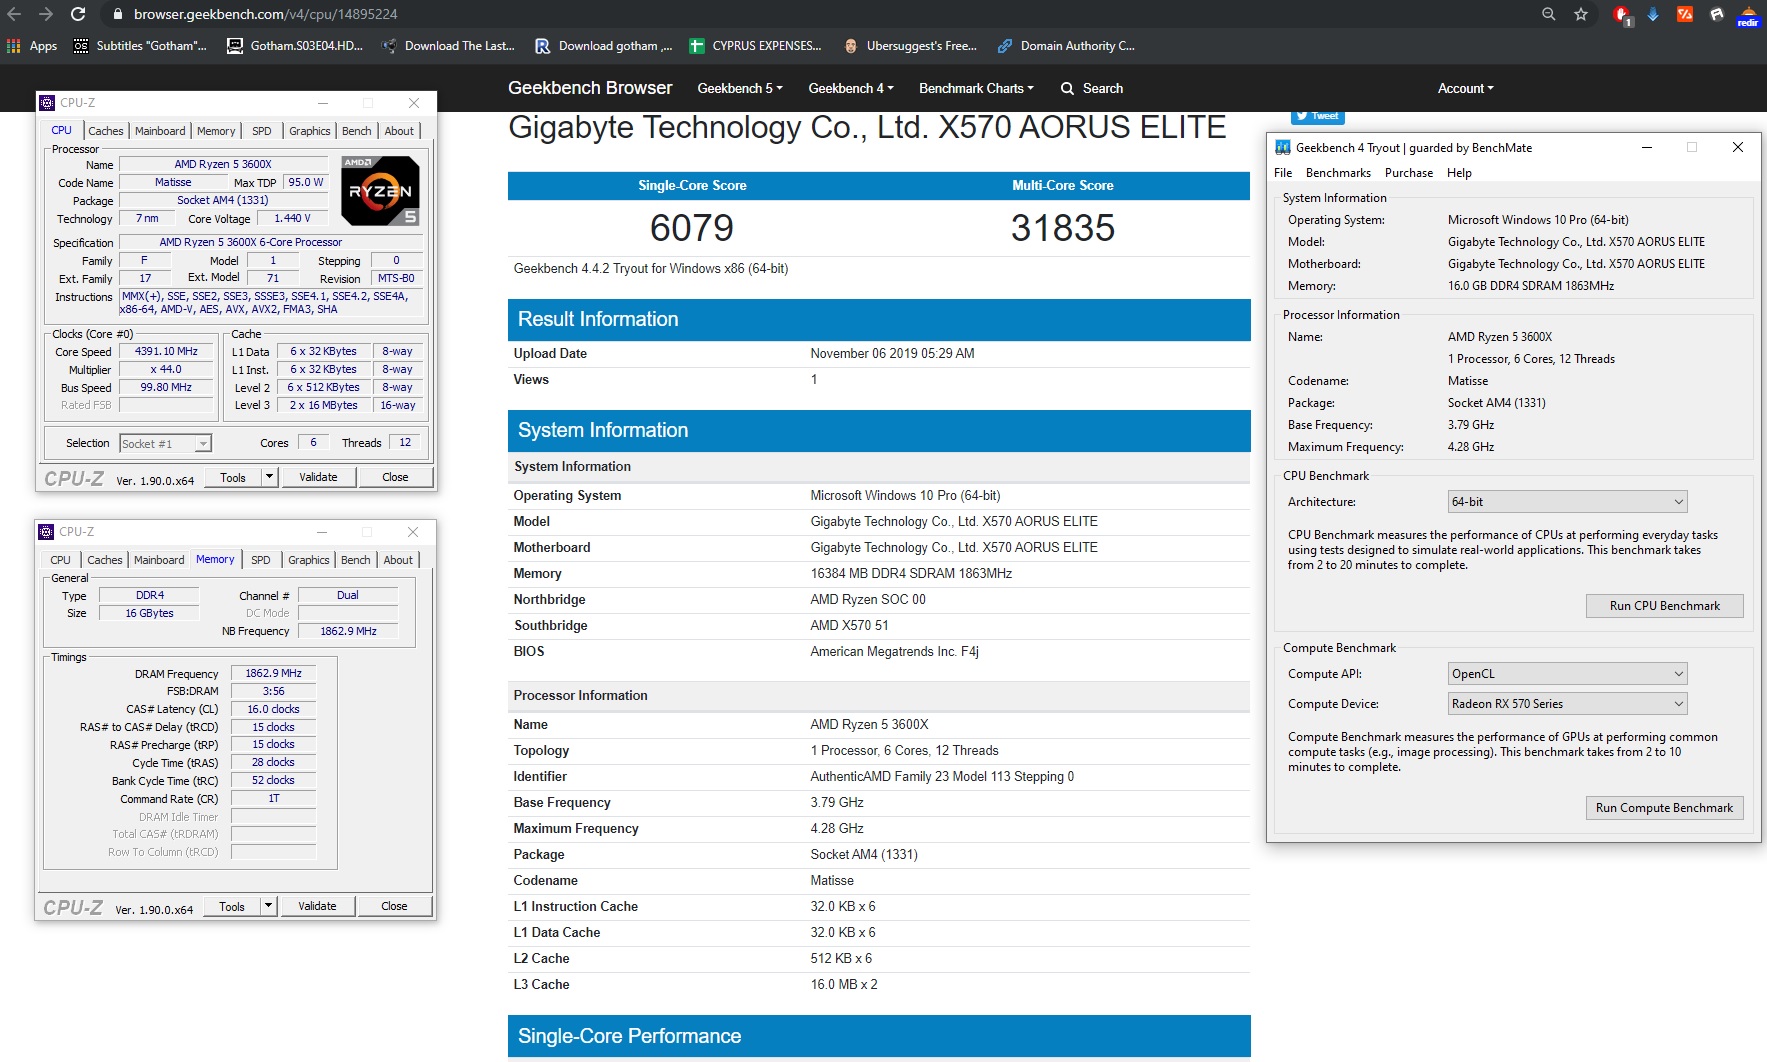
Task: Click Tools button in top CPU-Z window
Action: click(x=233, y=478)
